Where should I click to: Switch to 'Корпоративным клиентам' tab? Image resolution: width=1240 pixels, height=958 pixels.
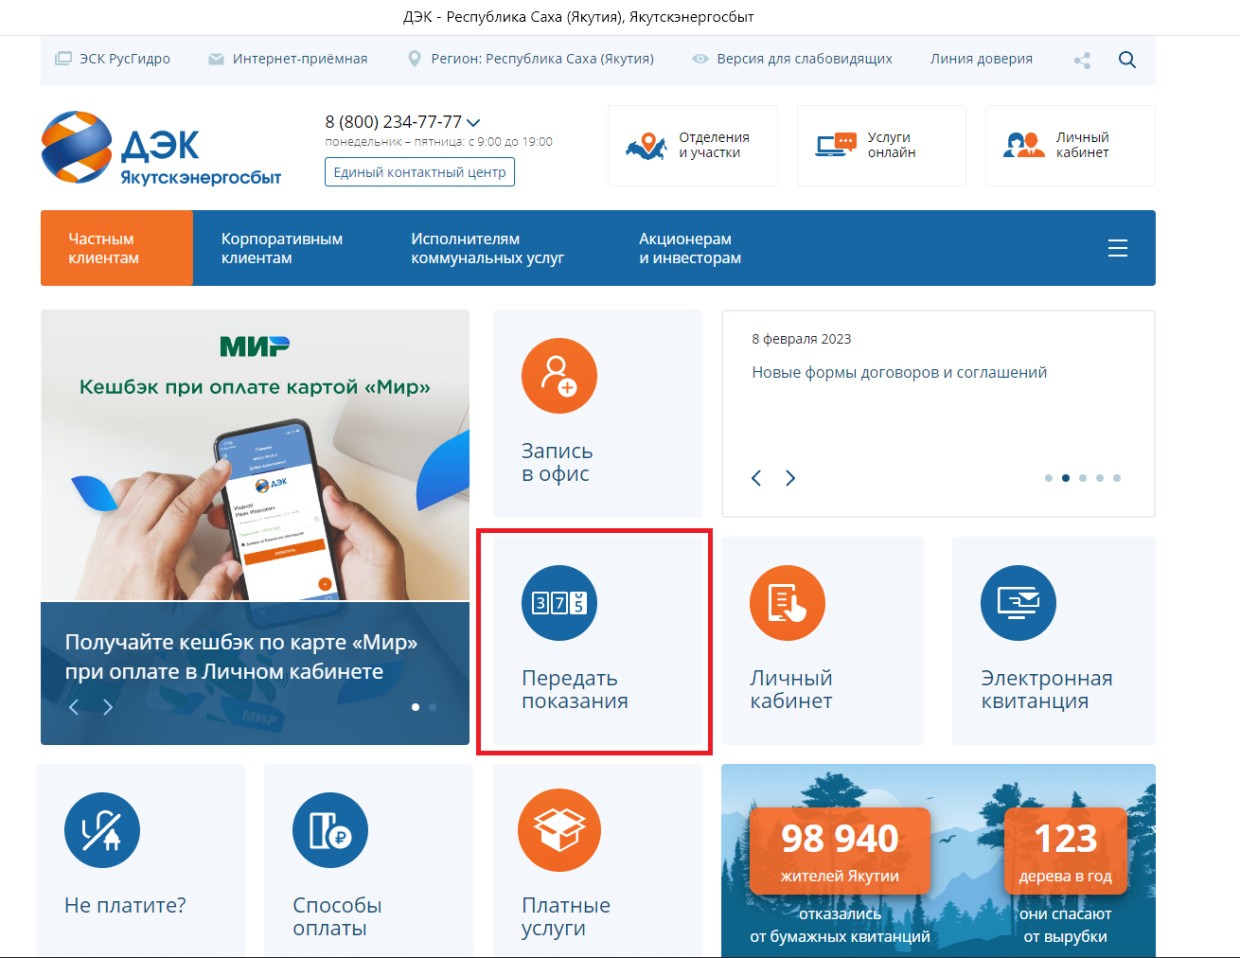coord(281,248)
